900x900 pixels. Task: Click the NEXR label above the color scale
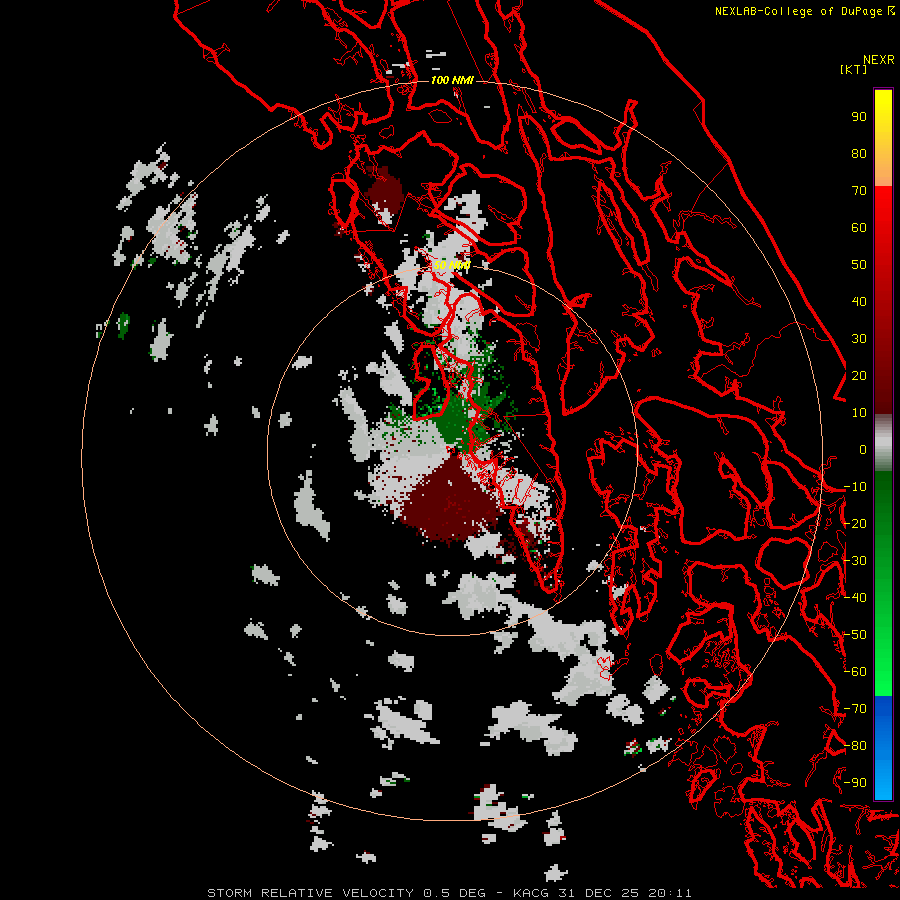[878, 60]
